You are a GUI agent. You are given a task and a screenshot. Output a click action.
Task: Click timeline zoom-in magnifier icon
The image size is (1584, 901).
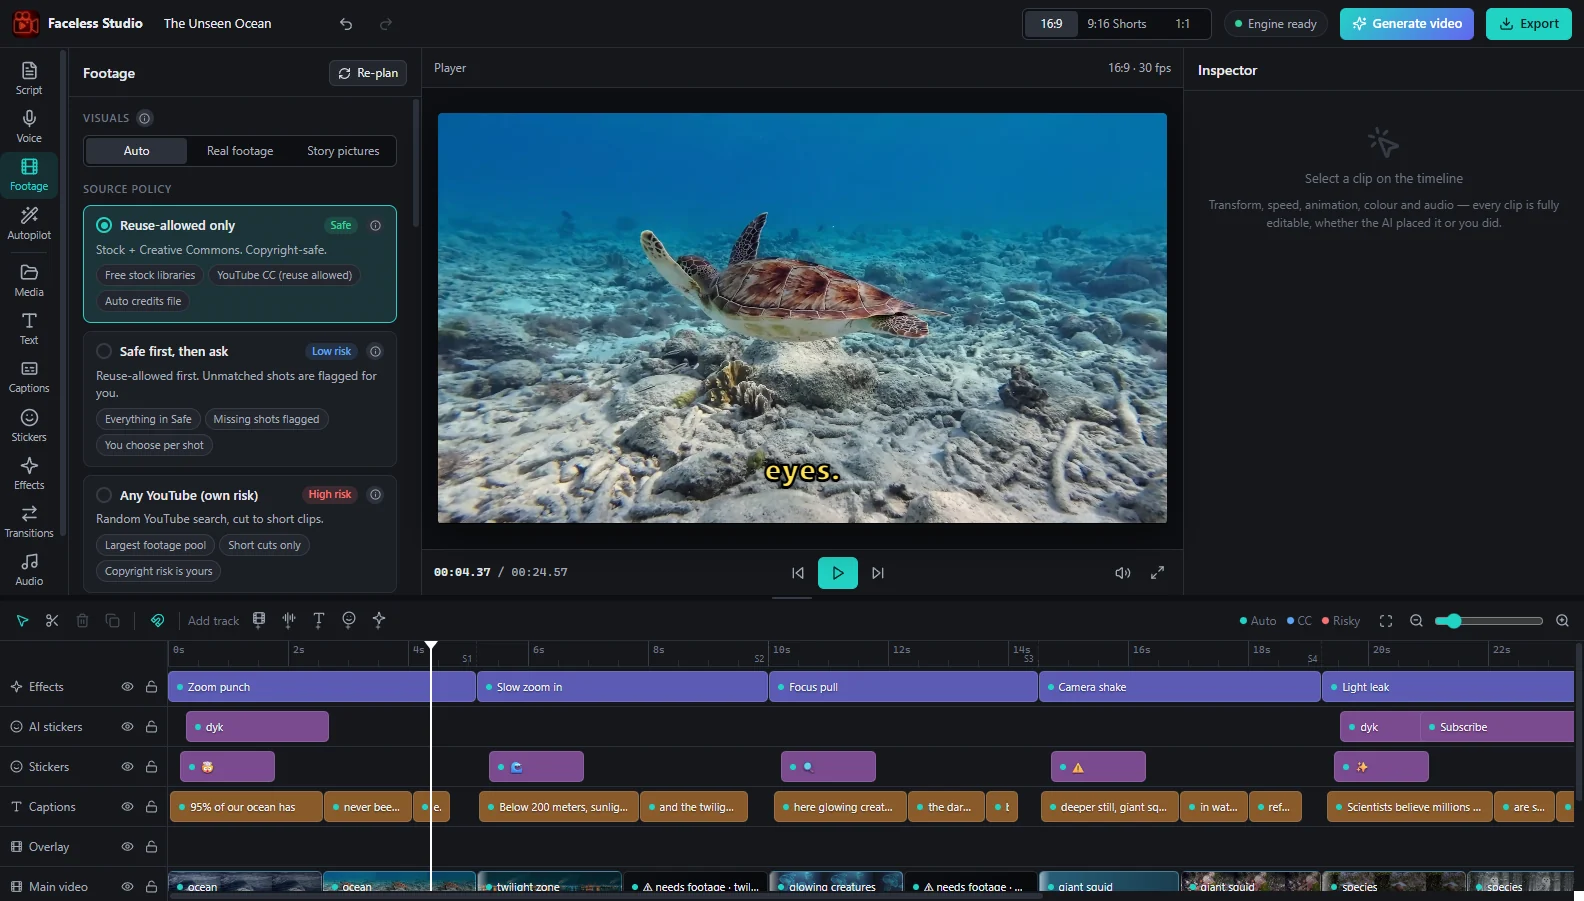(1562, 621)
